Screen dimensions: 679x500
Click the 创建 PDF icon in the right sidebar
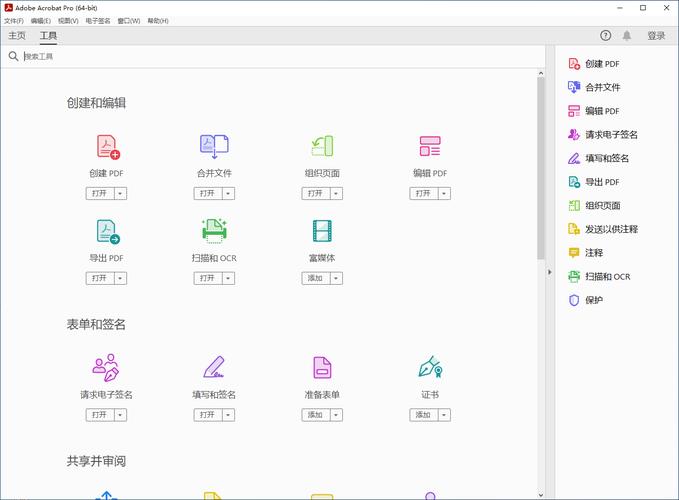pos(574,64)
